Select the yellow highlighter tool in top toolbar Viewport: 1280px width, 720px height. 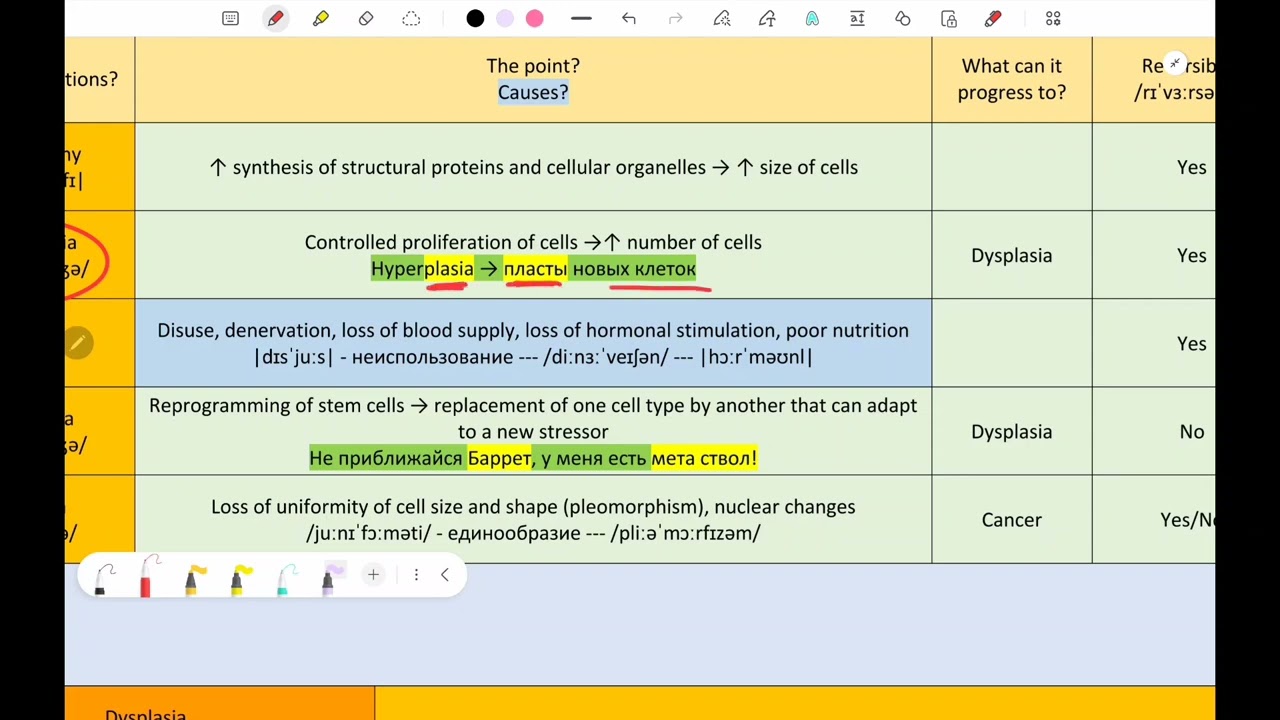coord(321,19)
